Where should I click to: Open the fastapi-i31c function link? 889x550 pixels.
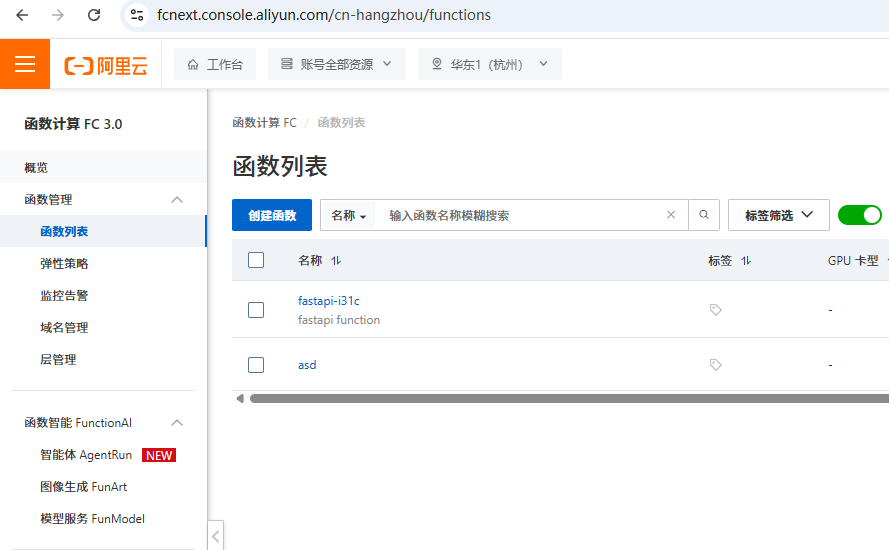[x=329, y=301]
